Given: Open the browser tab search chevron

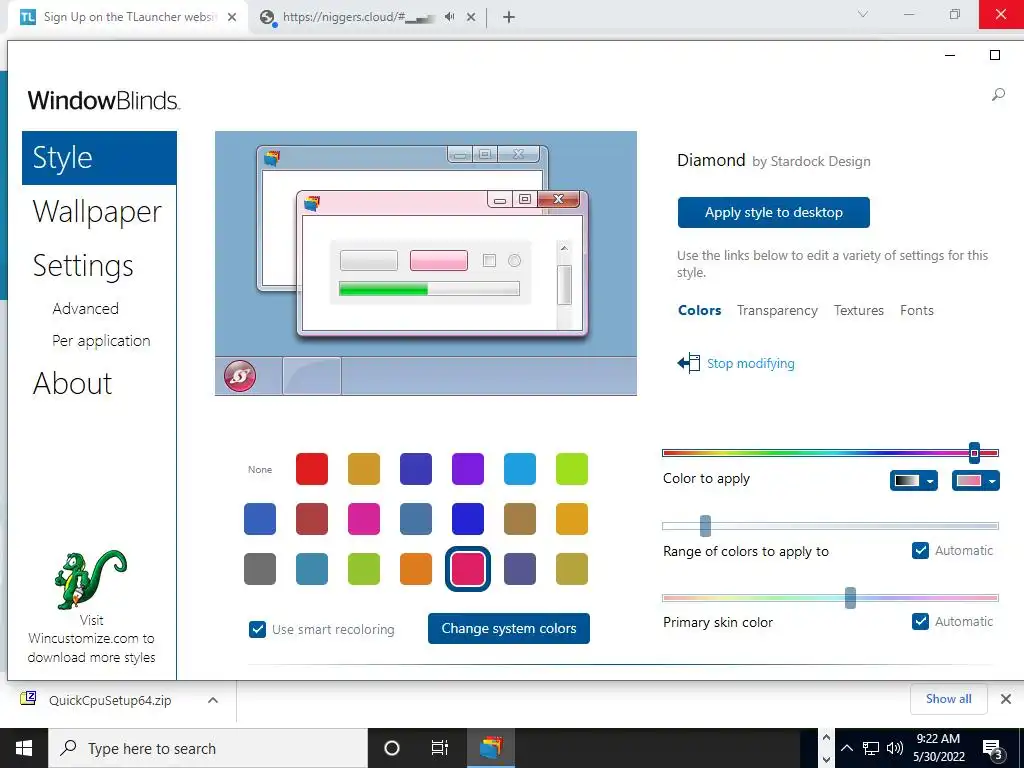Looking at the screenshot, I should pos(863,14).
